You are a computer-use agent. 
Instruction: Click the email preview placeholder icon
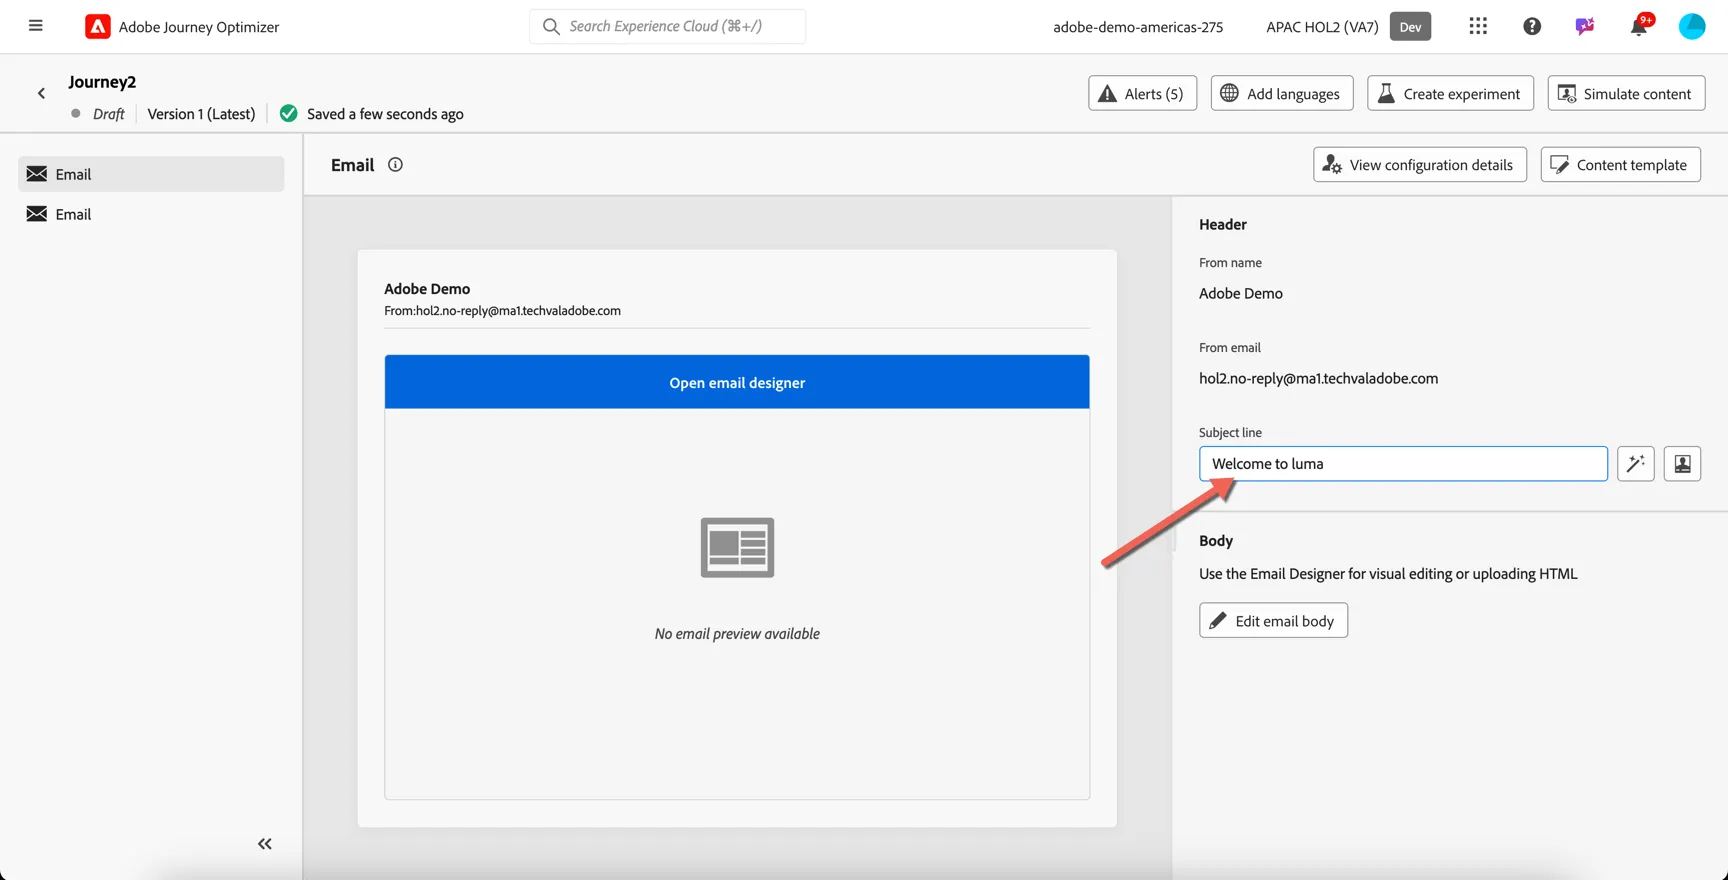[x=737, y=547]
